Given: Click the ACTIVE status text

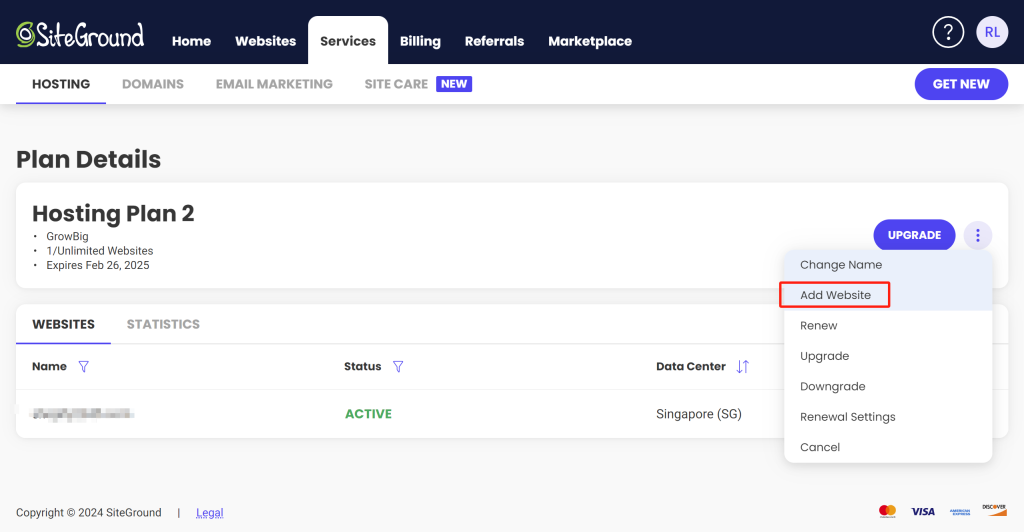Looking at the screenshot, I should click(368, 414).
